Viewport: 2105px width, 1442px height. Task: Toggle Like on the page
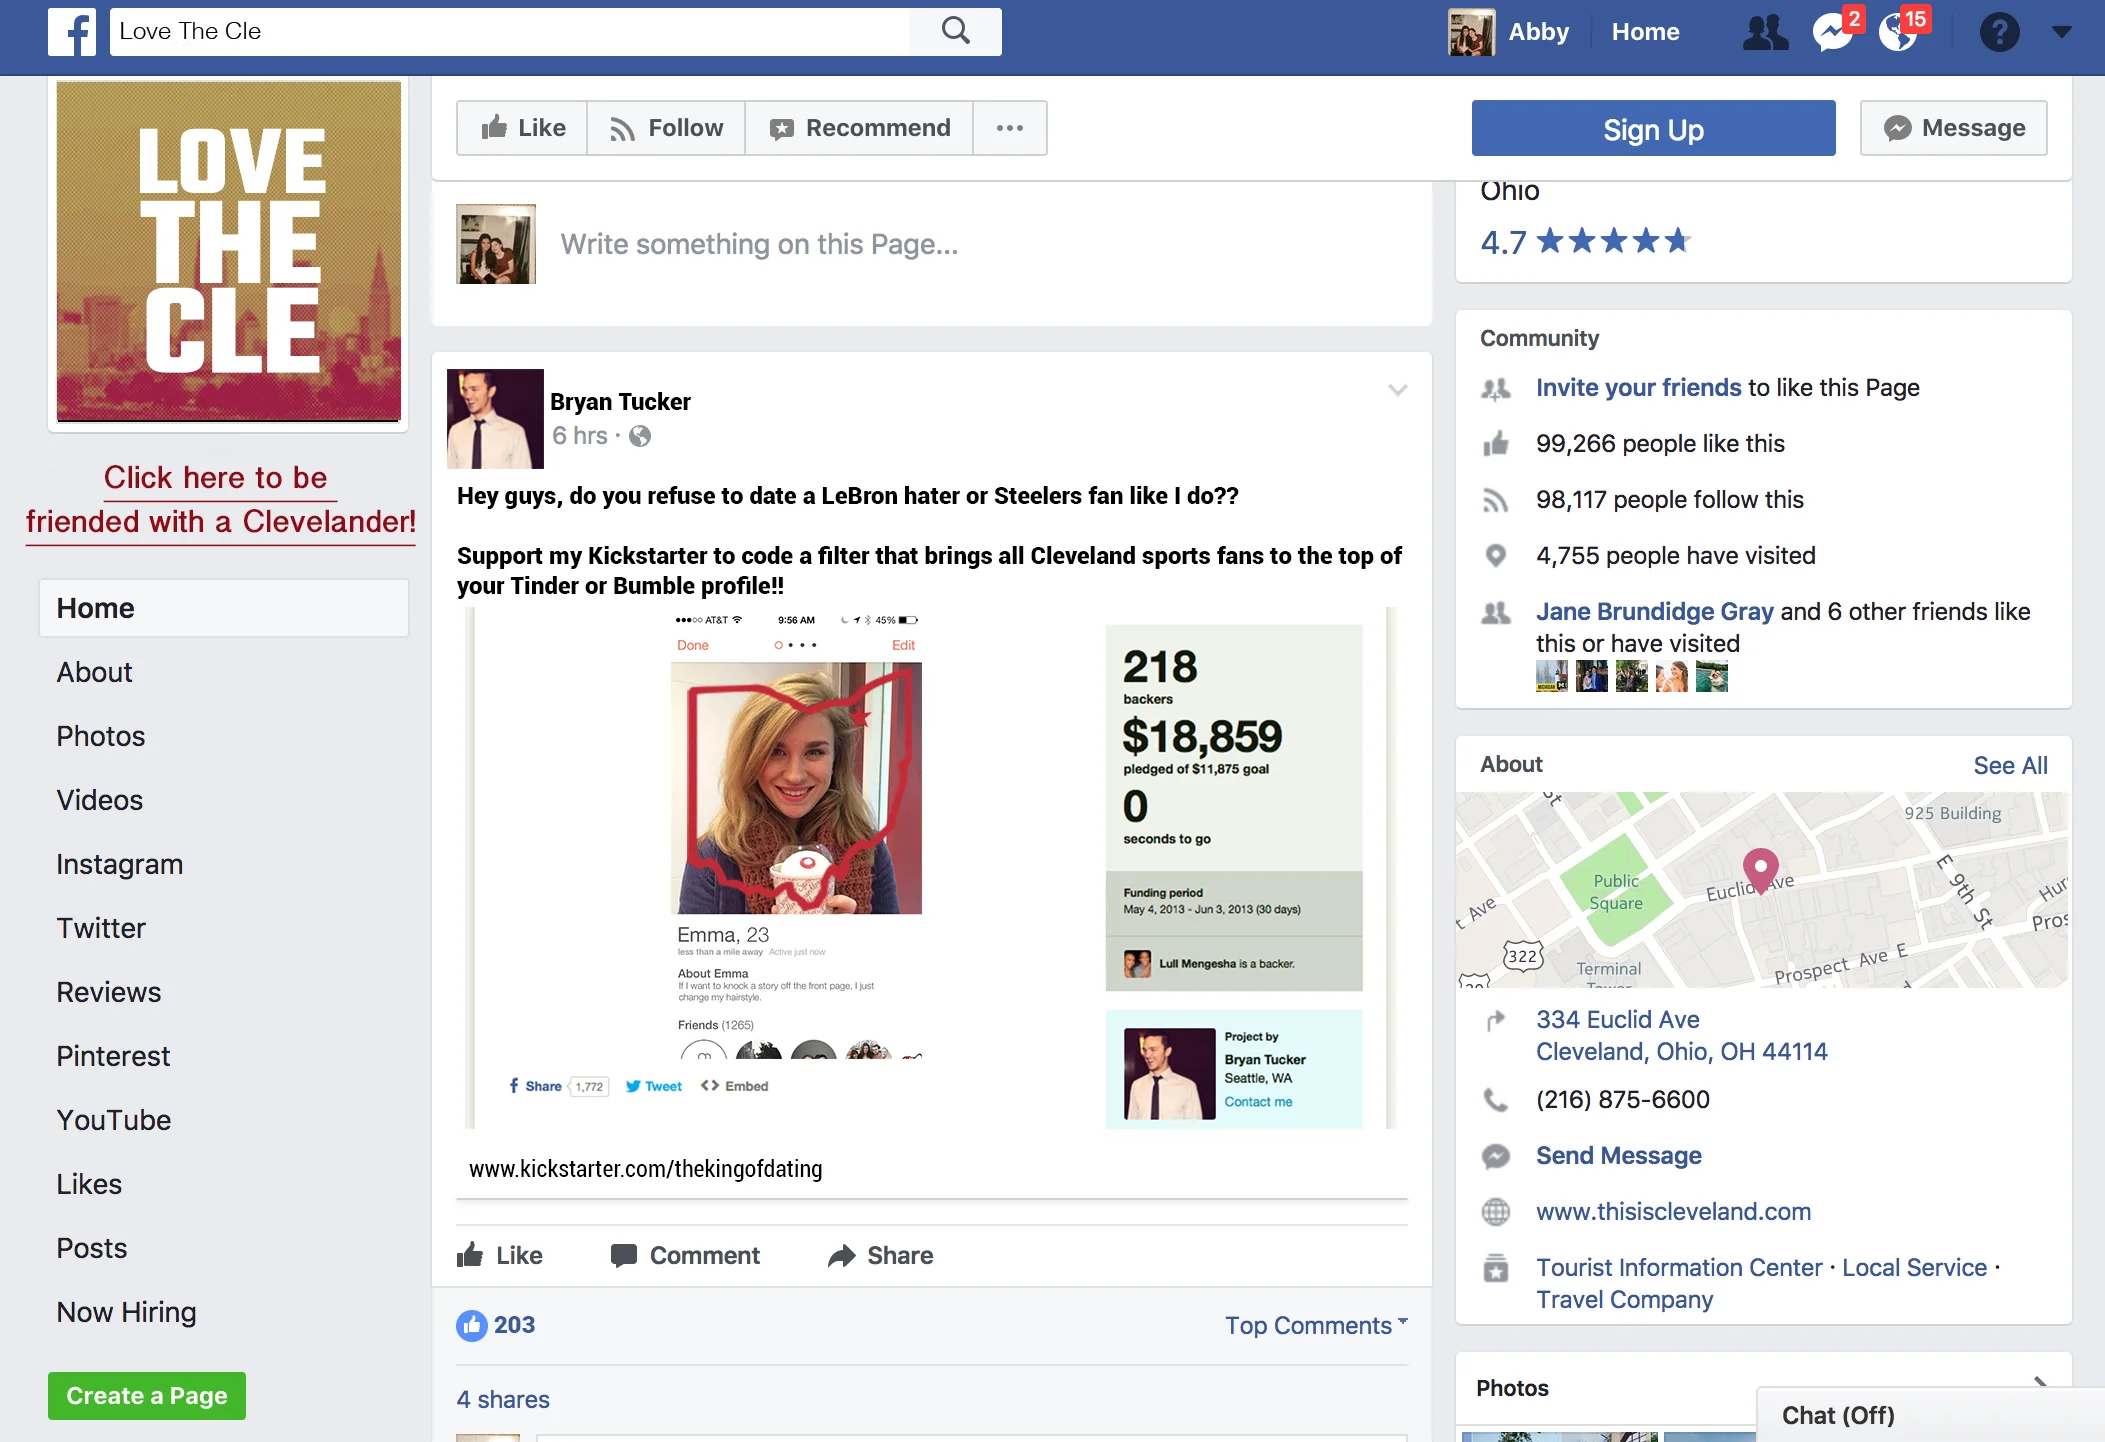click(523, 128)
